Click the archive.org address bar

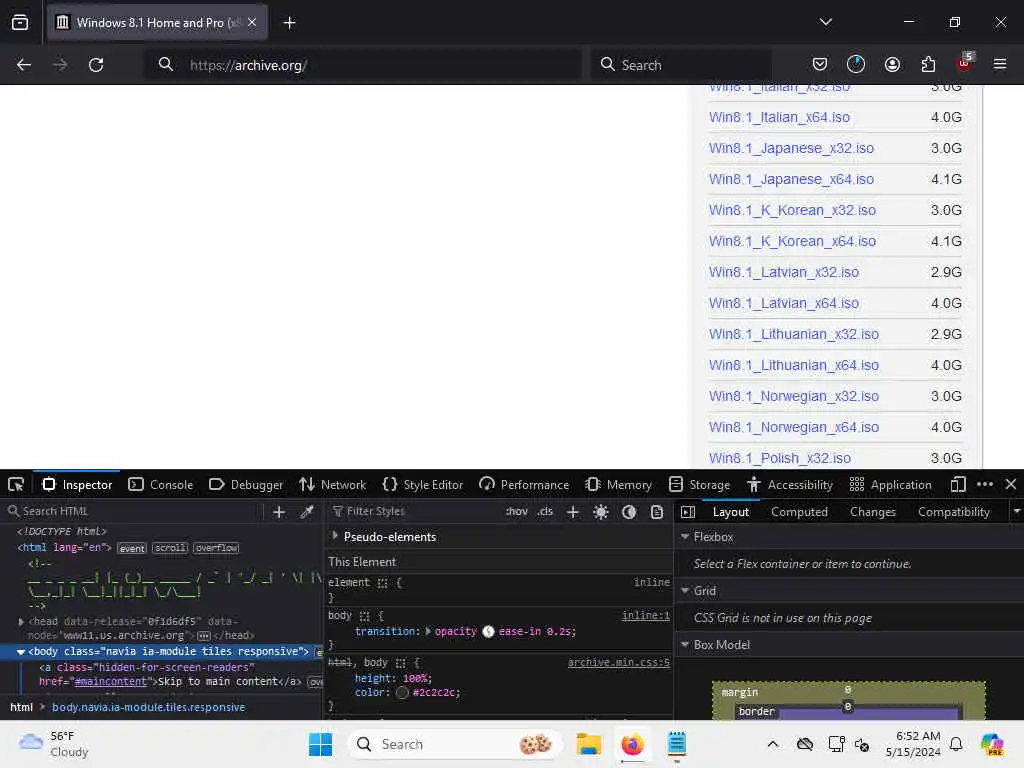point(362,65)
